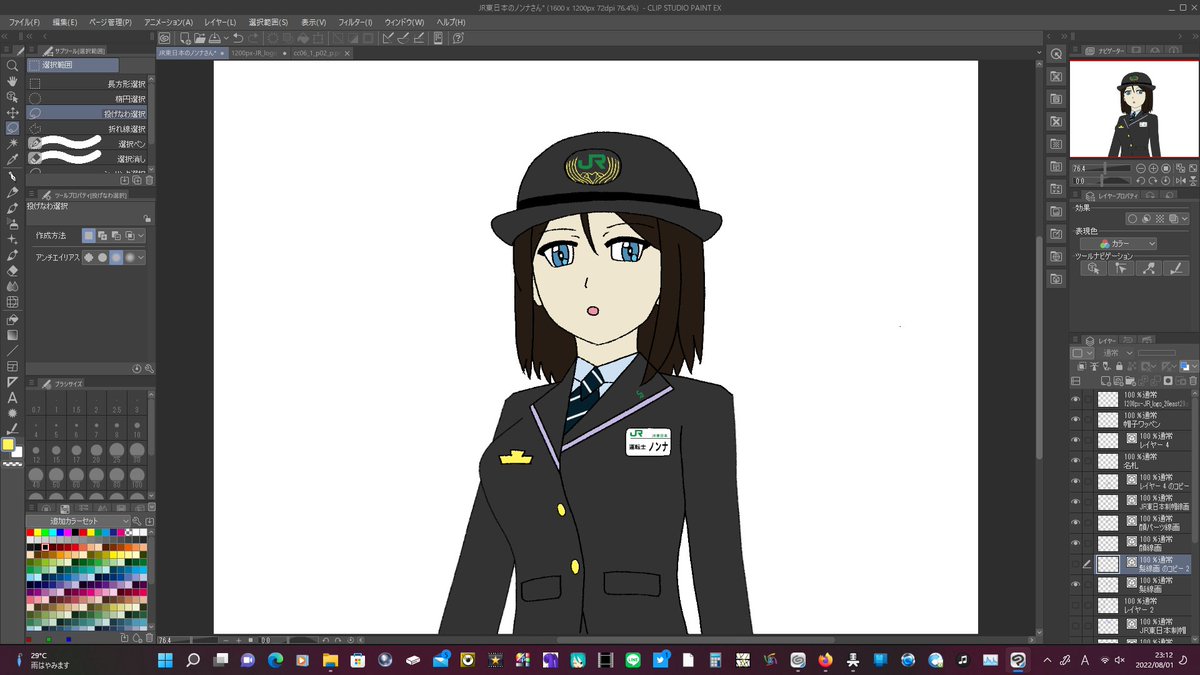Click Border effect circle in Layer Property
This screenshot has height=675, width=1200.
point(1132,218)
